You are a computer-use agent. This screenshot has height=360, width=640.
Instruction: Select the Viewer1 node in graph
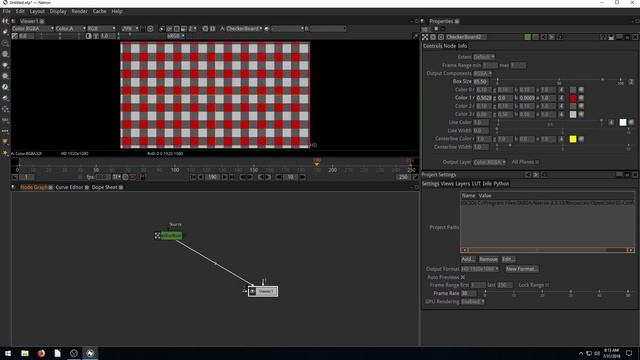click(263, 291)
